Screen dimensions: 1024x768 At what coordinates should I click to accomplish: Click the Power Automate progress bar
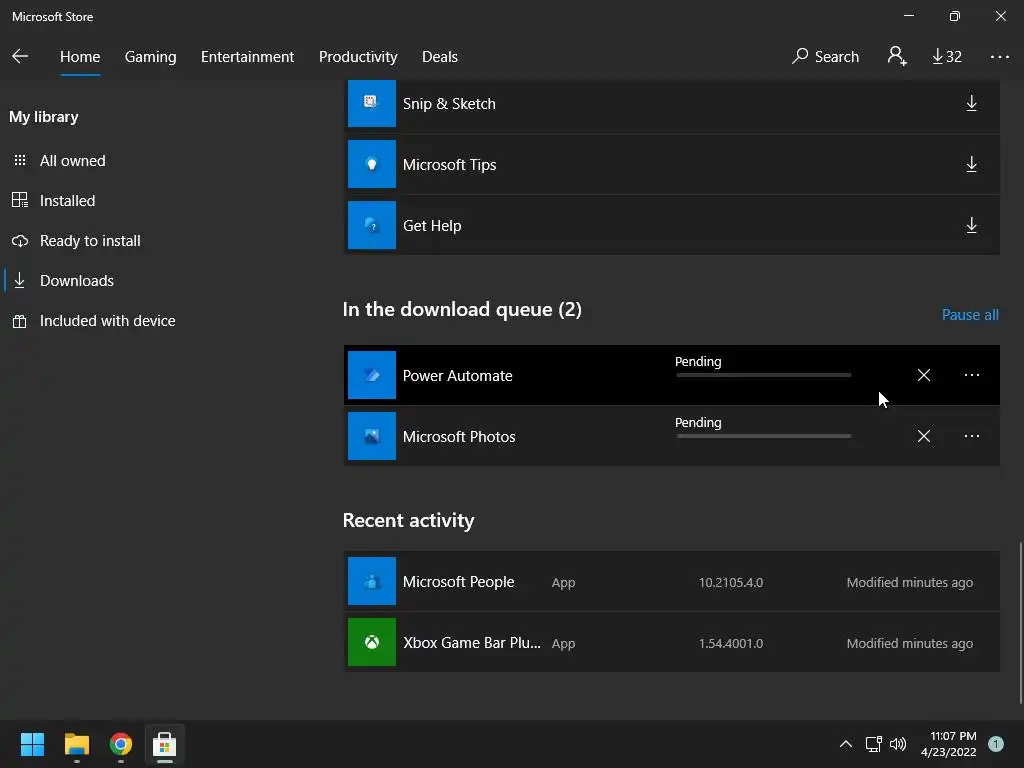763,375
